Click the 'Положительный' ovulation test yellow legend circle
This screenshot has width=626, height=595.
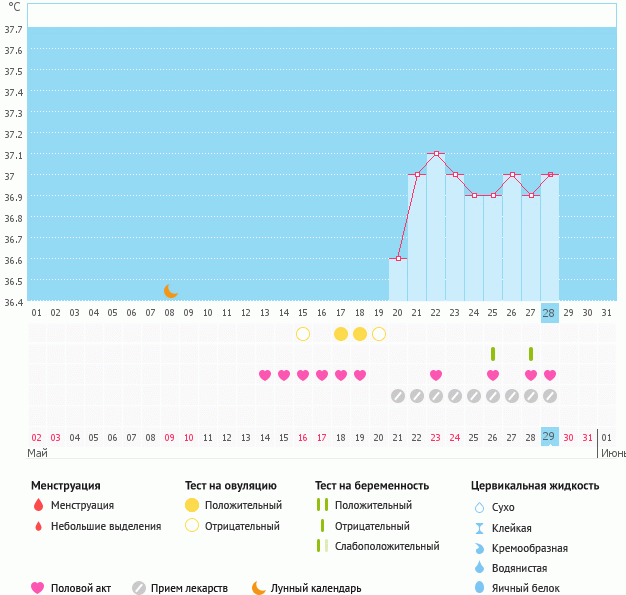coord(191,506)
